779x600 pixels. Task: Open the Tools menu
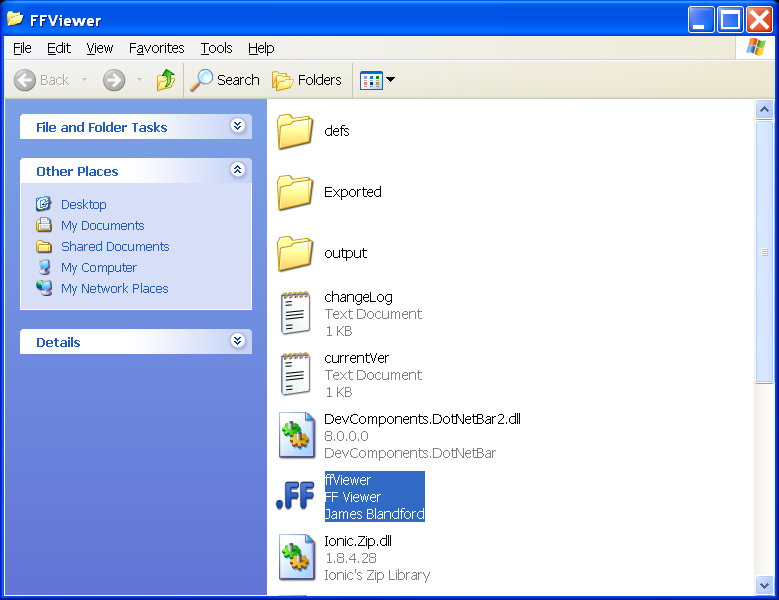[x=216, y=48]
